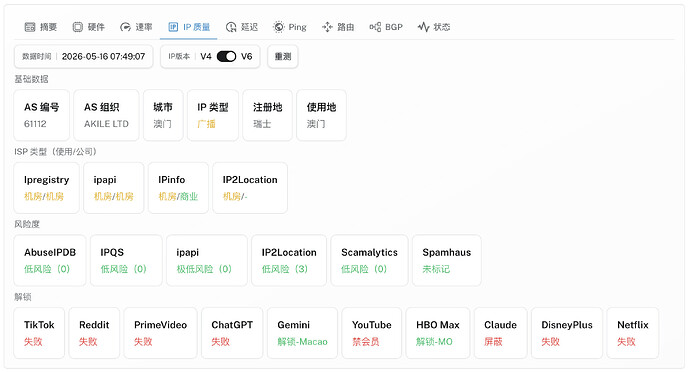Click the Netflix unlock card

pos(633,333)
